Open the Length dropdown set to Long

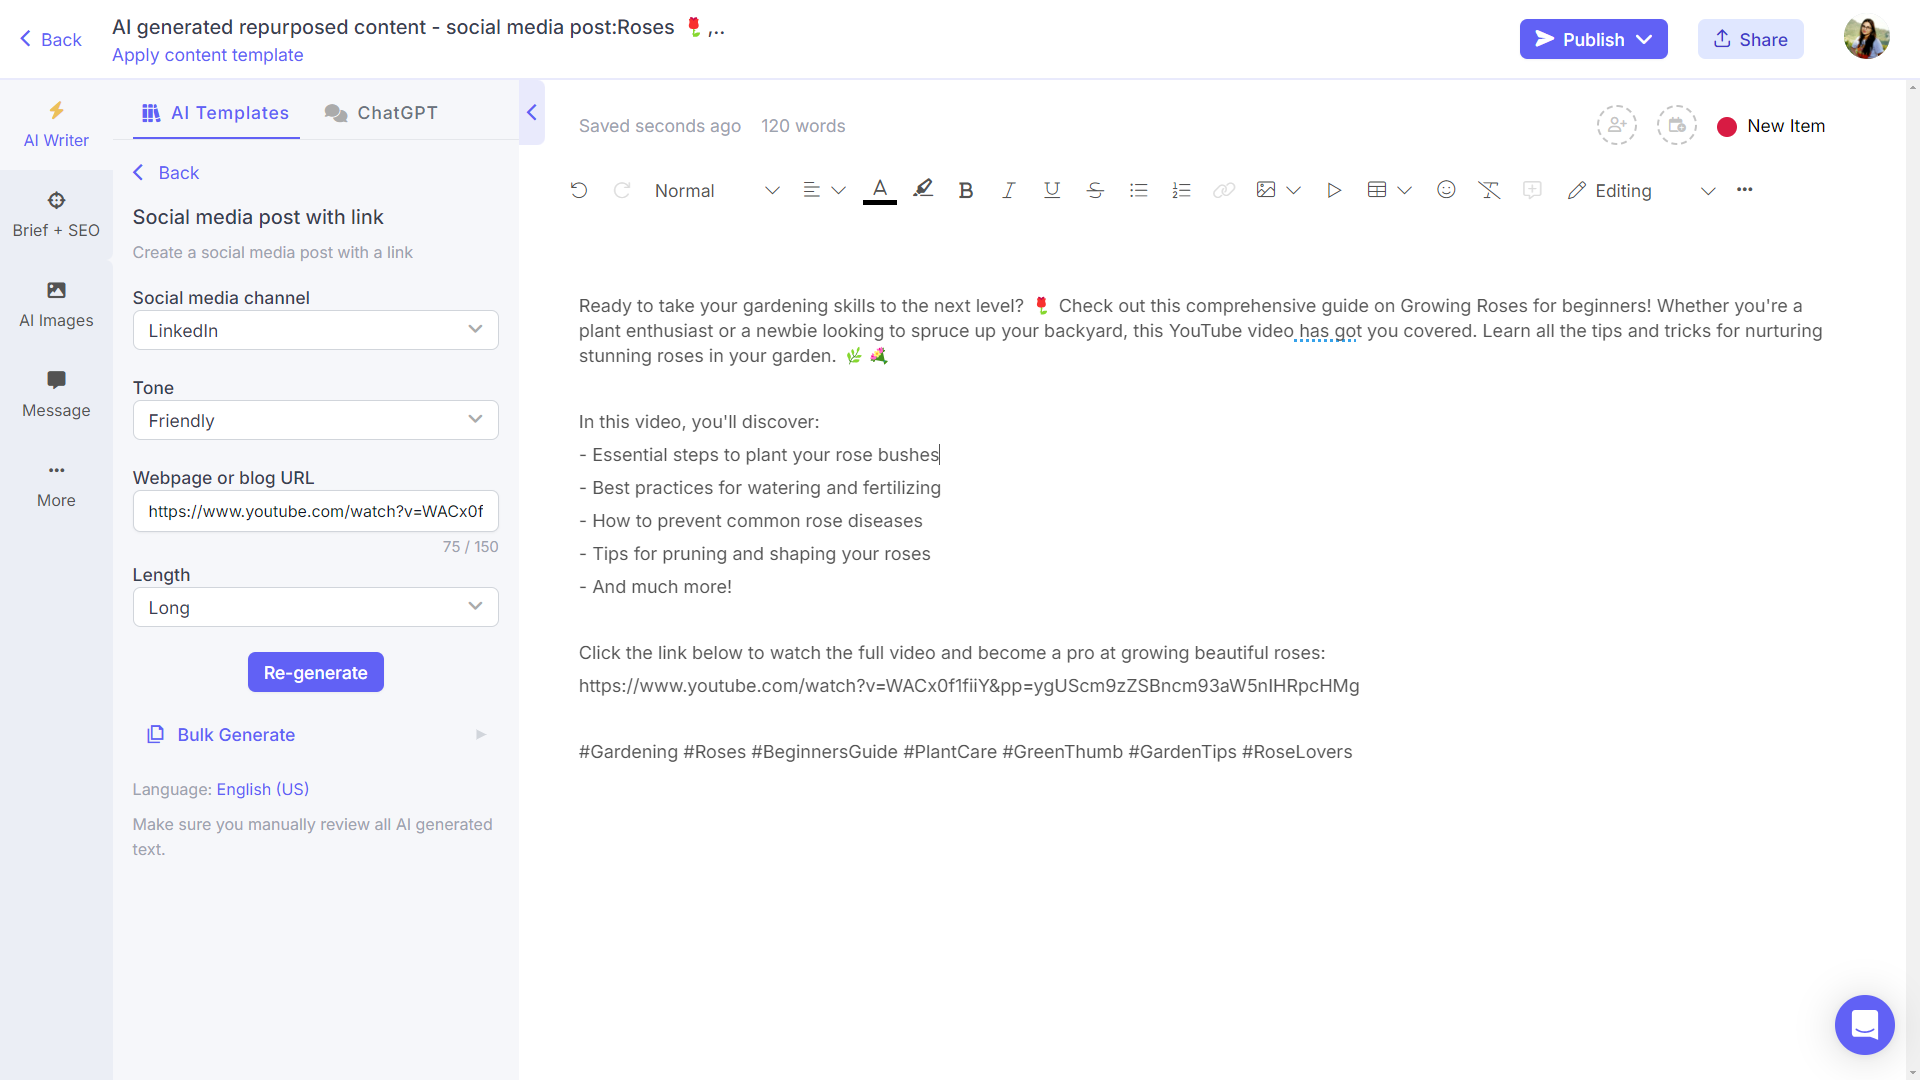(x=315, y=607)
